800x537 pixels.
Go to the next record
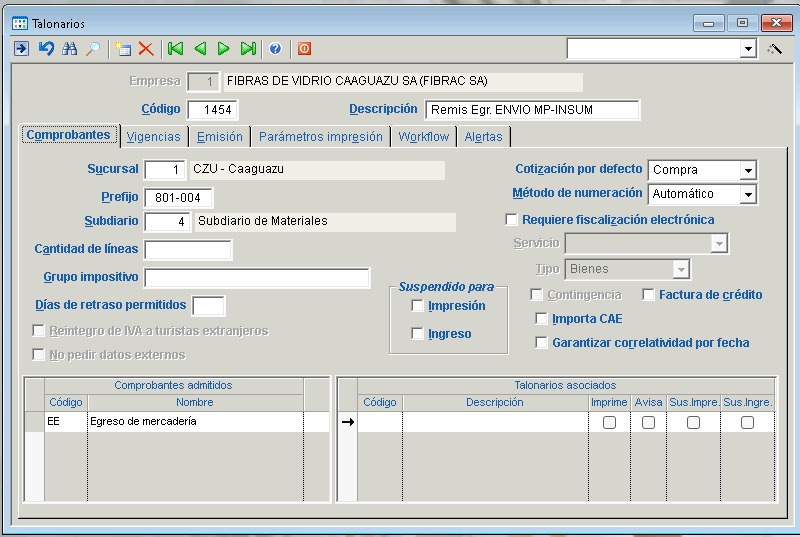[x=223, y=48]
